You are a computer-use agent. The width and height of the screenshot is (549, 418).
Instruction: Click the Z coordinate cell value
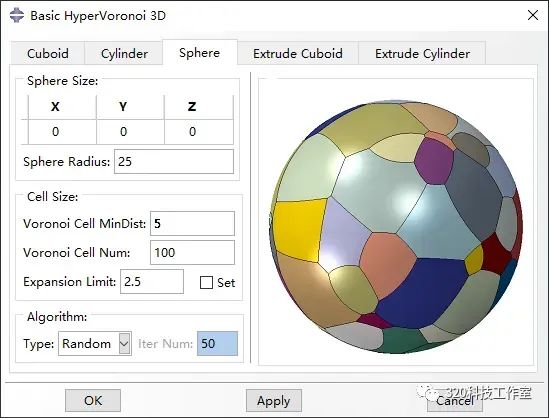[199, 132]
